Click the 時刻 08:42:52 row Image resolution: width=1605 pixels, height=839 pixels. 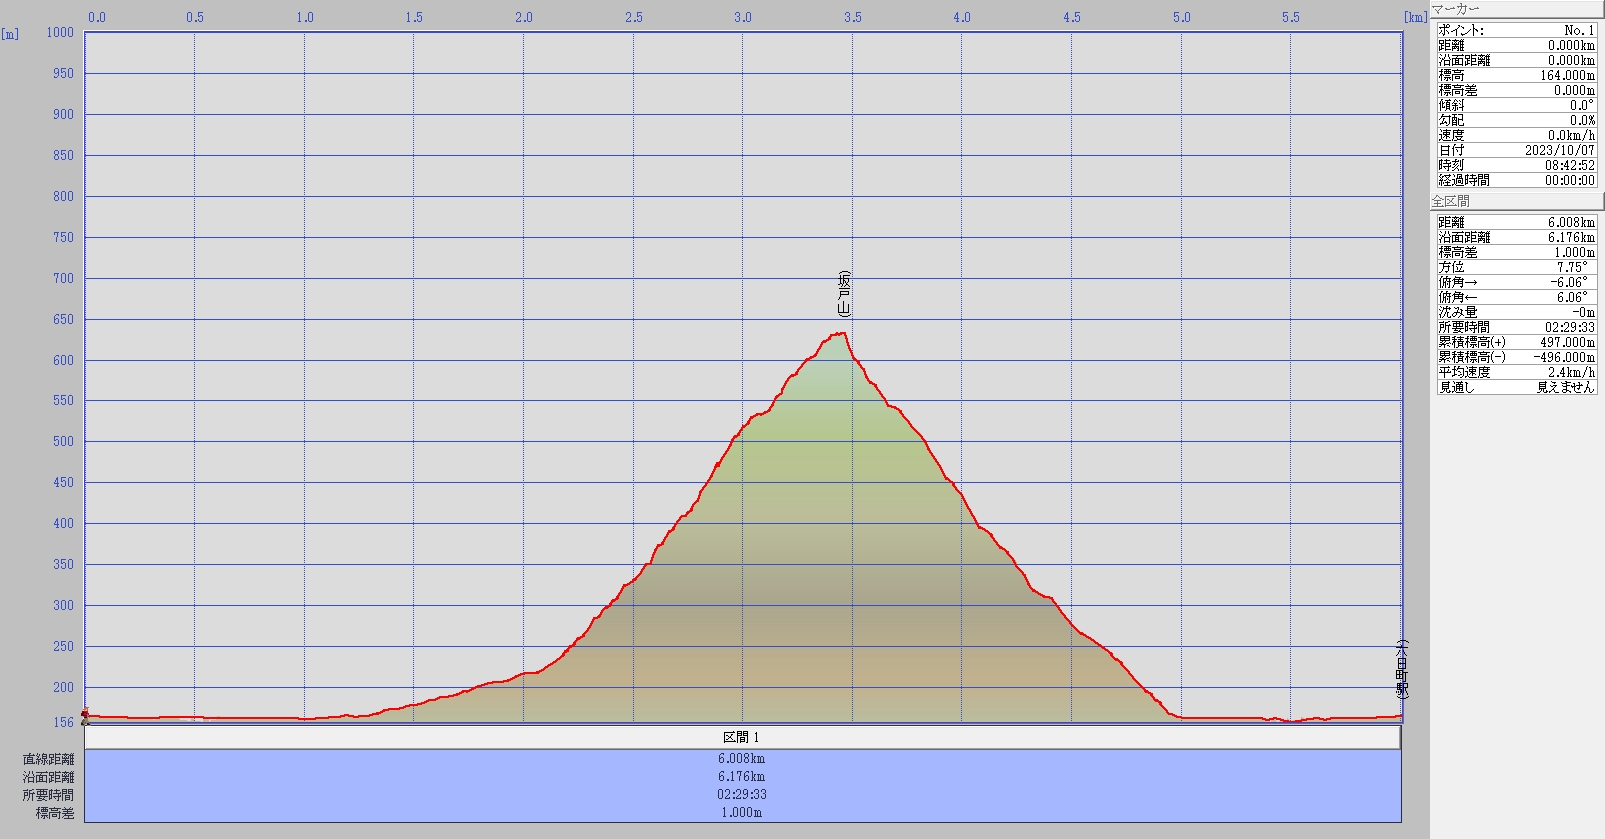tap(1516, 165)
